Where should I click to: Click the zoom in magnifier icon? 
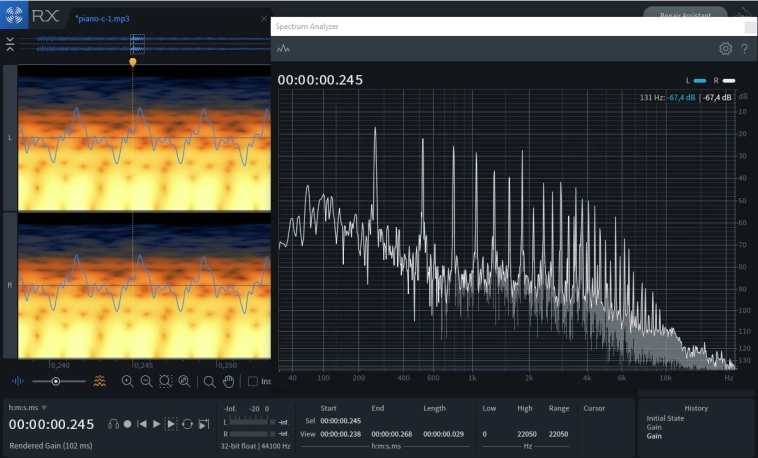[127, 381]
